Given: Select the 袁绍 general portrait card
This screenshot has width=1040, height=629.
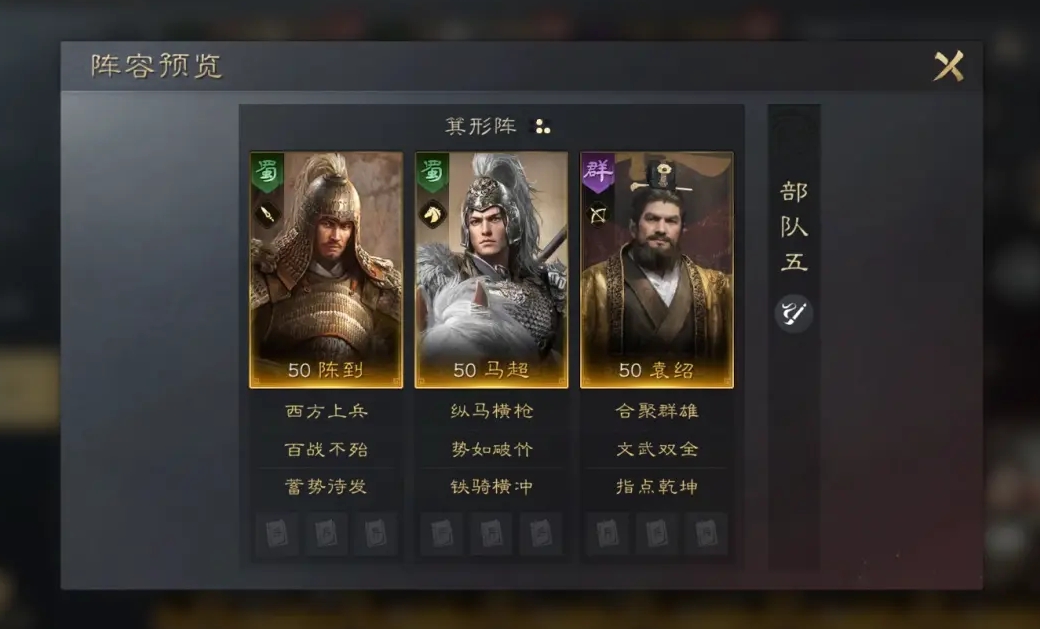Looking at the screenshot, I should point(657,270).
